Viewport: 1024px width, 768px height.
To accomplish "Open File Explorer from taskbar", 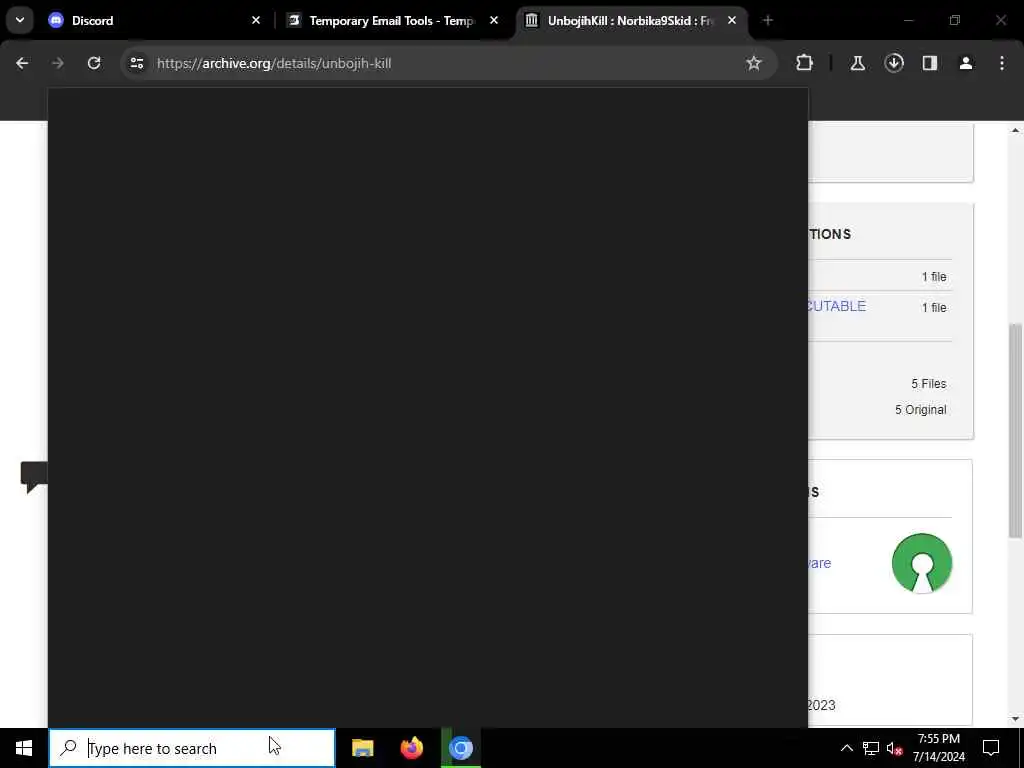I will (362, 748).
